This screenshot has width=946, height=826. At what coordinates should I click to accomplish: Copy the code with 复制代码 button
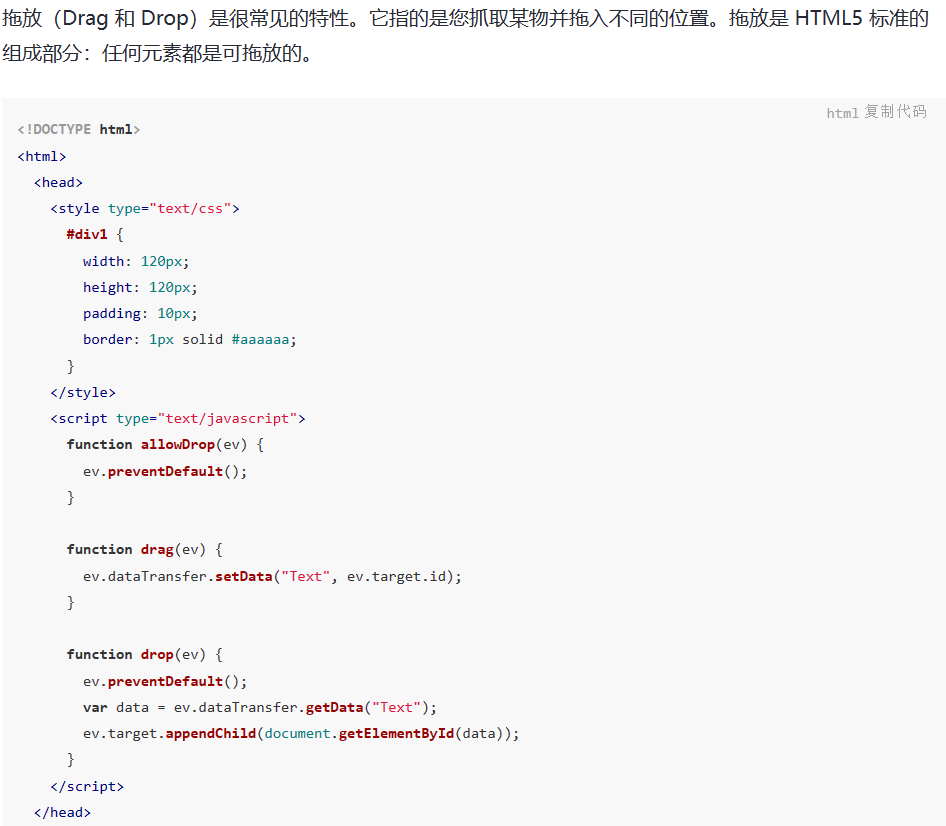click(x=895, y=112)
